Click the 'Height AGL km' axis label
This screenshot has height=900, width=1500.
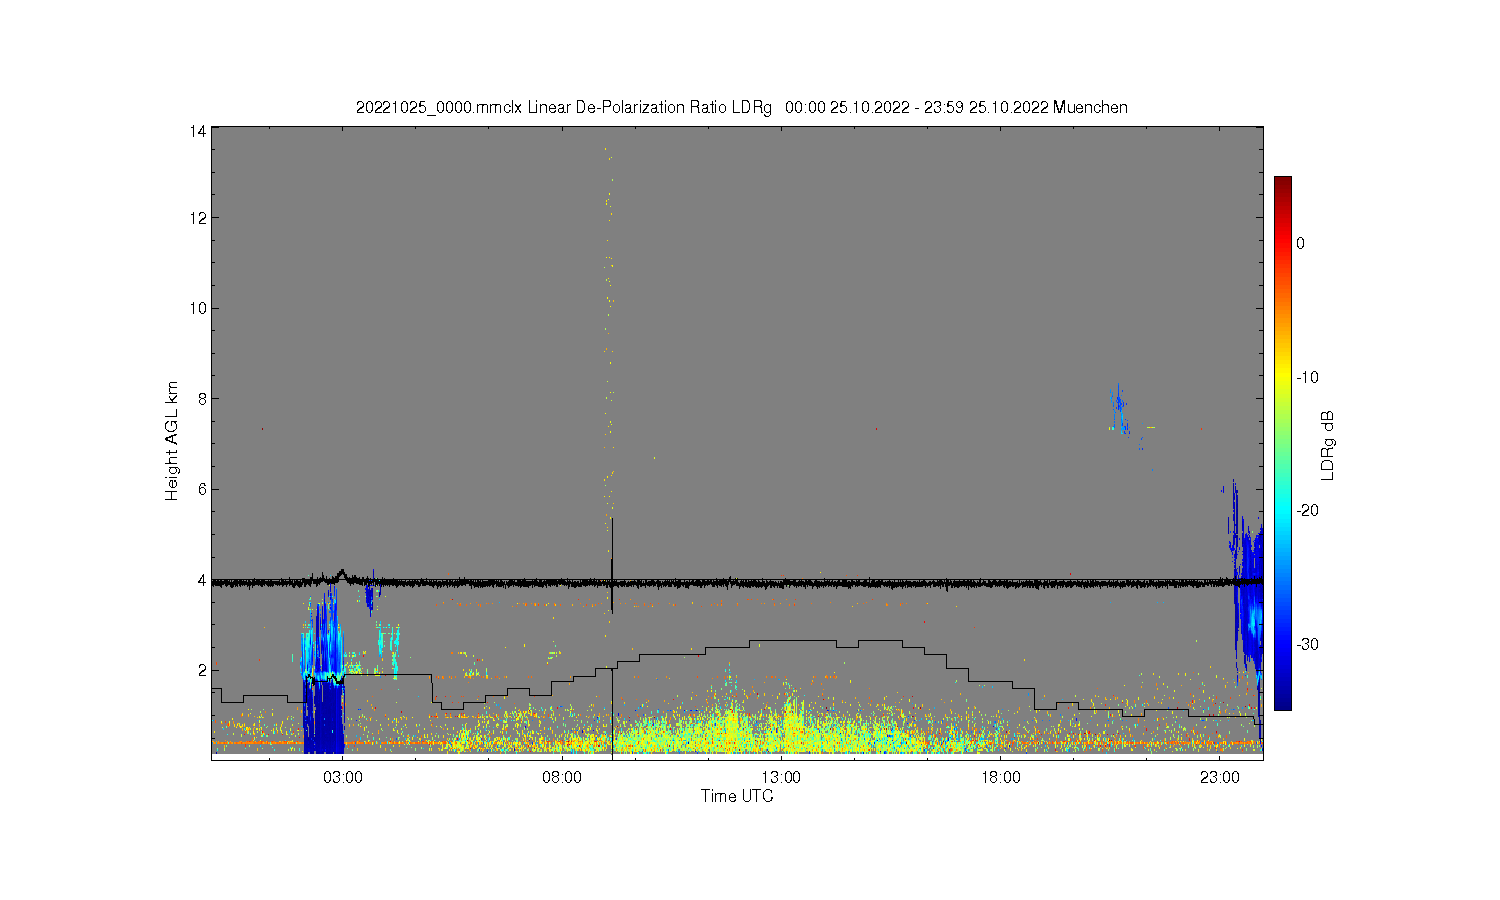172,441
